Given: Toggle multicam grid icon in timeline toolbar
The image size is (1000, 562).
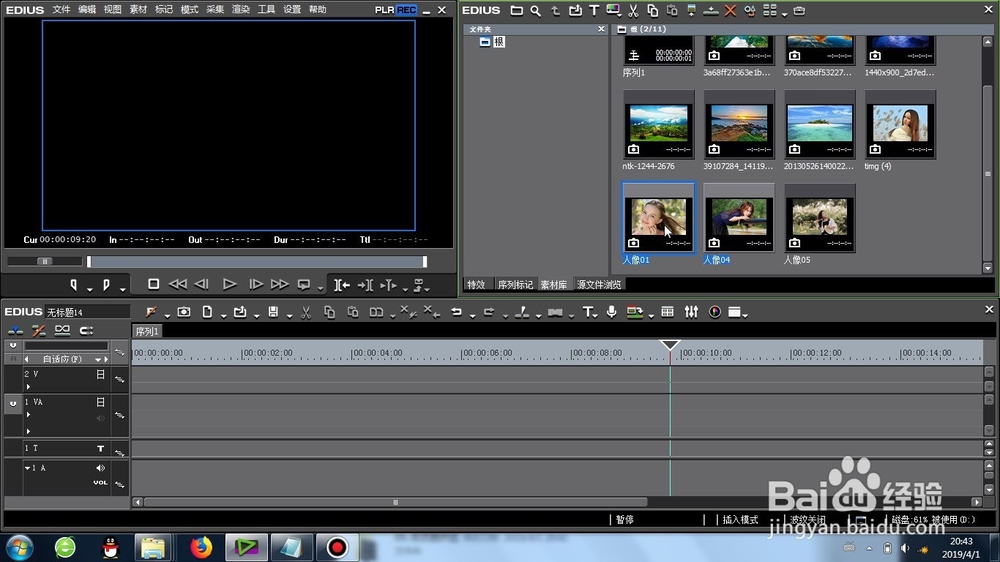Looking at the screenshot, I should click(x=667, y=312).
